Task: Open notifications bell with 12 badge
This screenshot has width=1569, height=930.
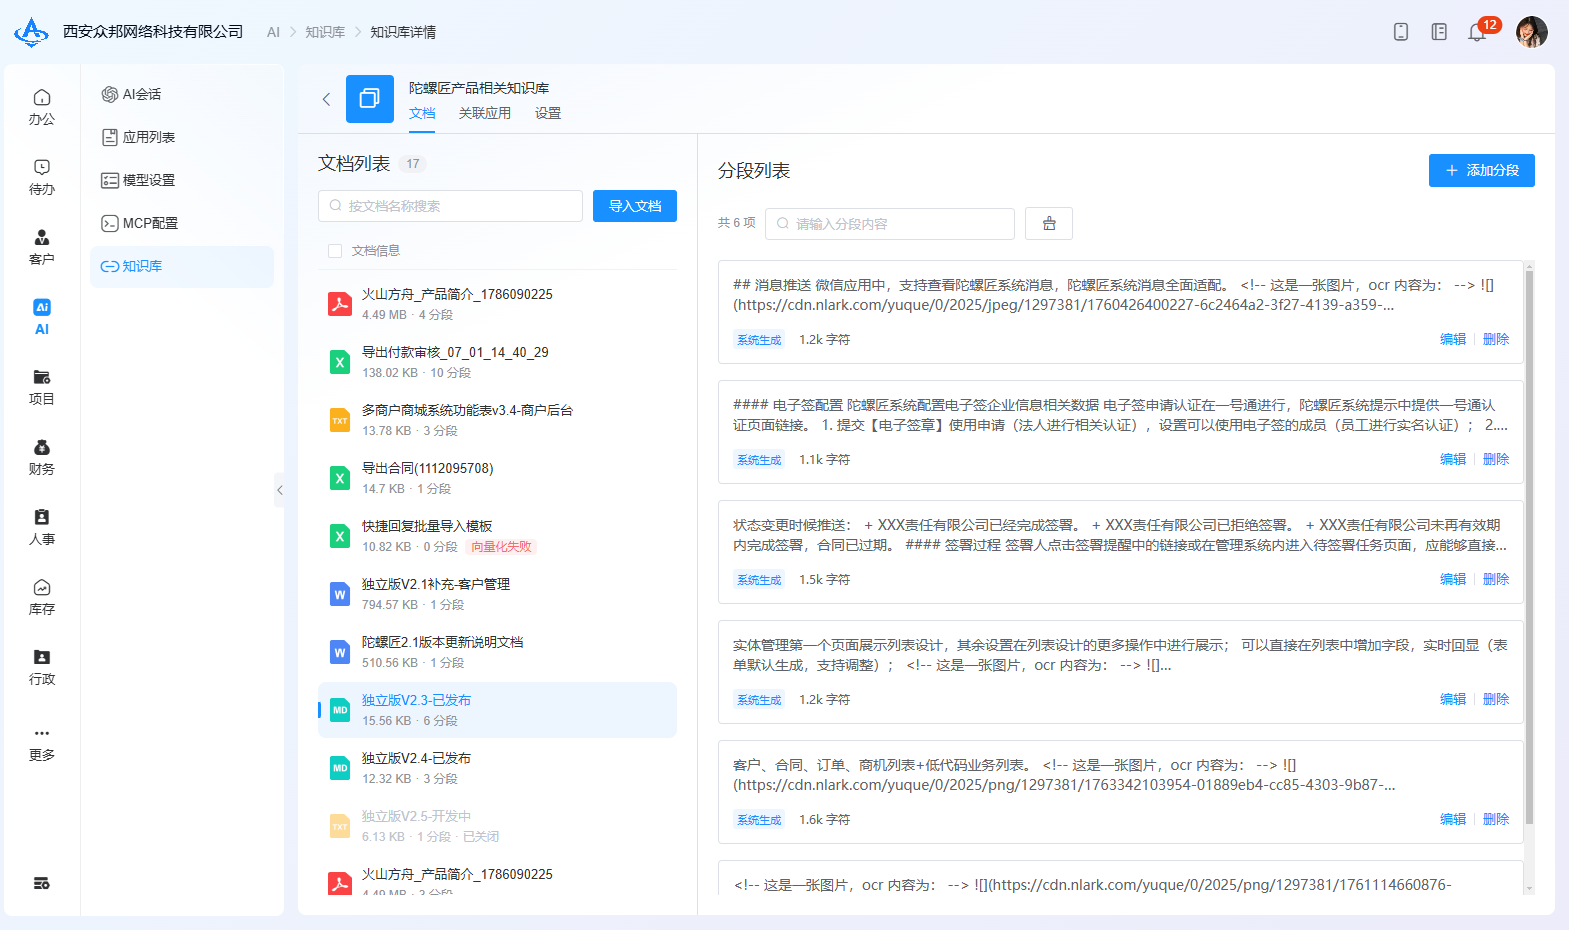Action: [x=1477, y=32]
